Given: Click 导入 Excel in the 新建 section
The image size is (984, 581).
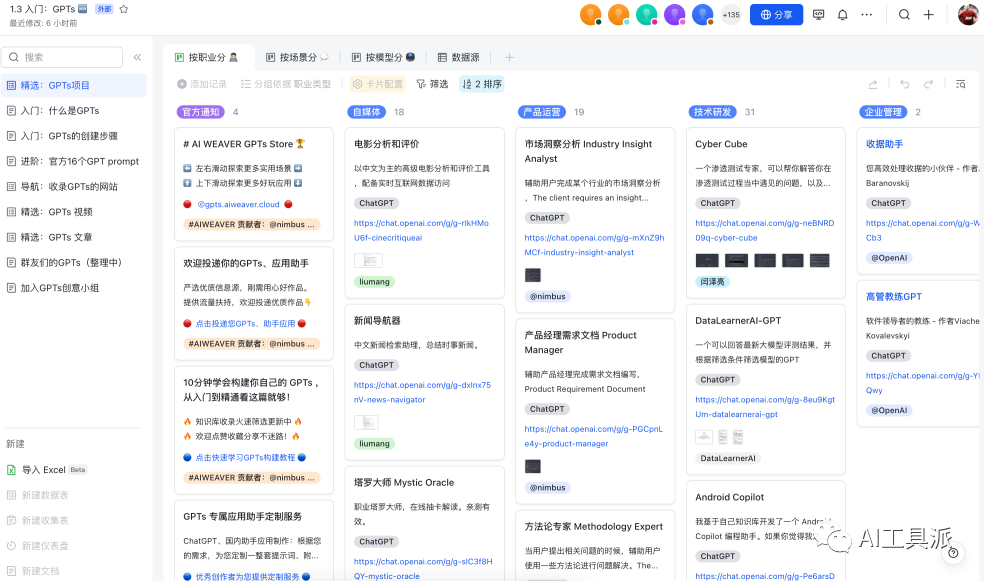Looking at the screenshot, I should pos(46,470).
